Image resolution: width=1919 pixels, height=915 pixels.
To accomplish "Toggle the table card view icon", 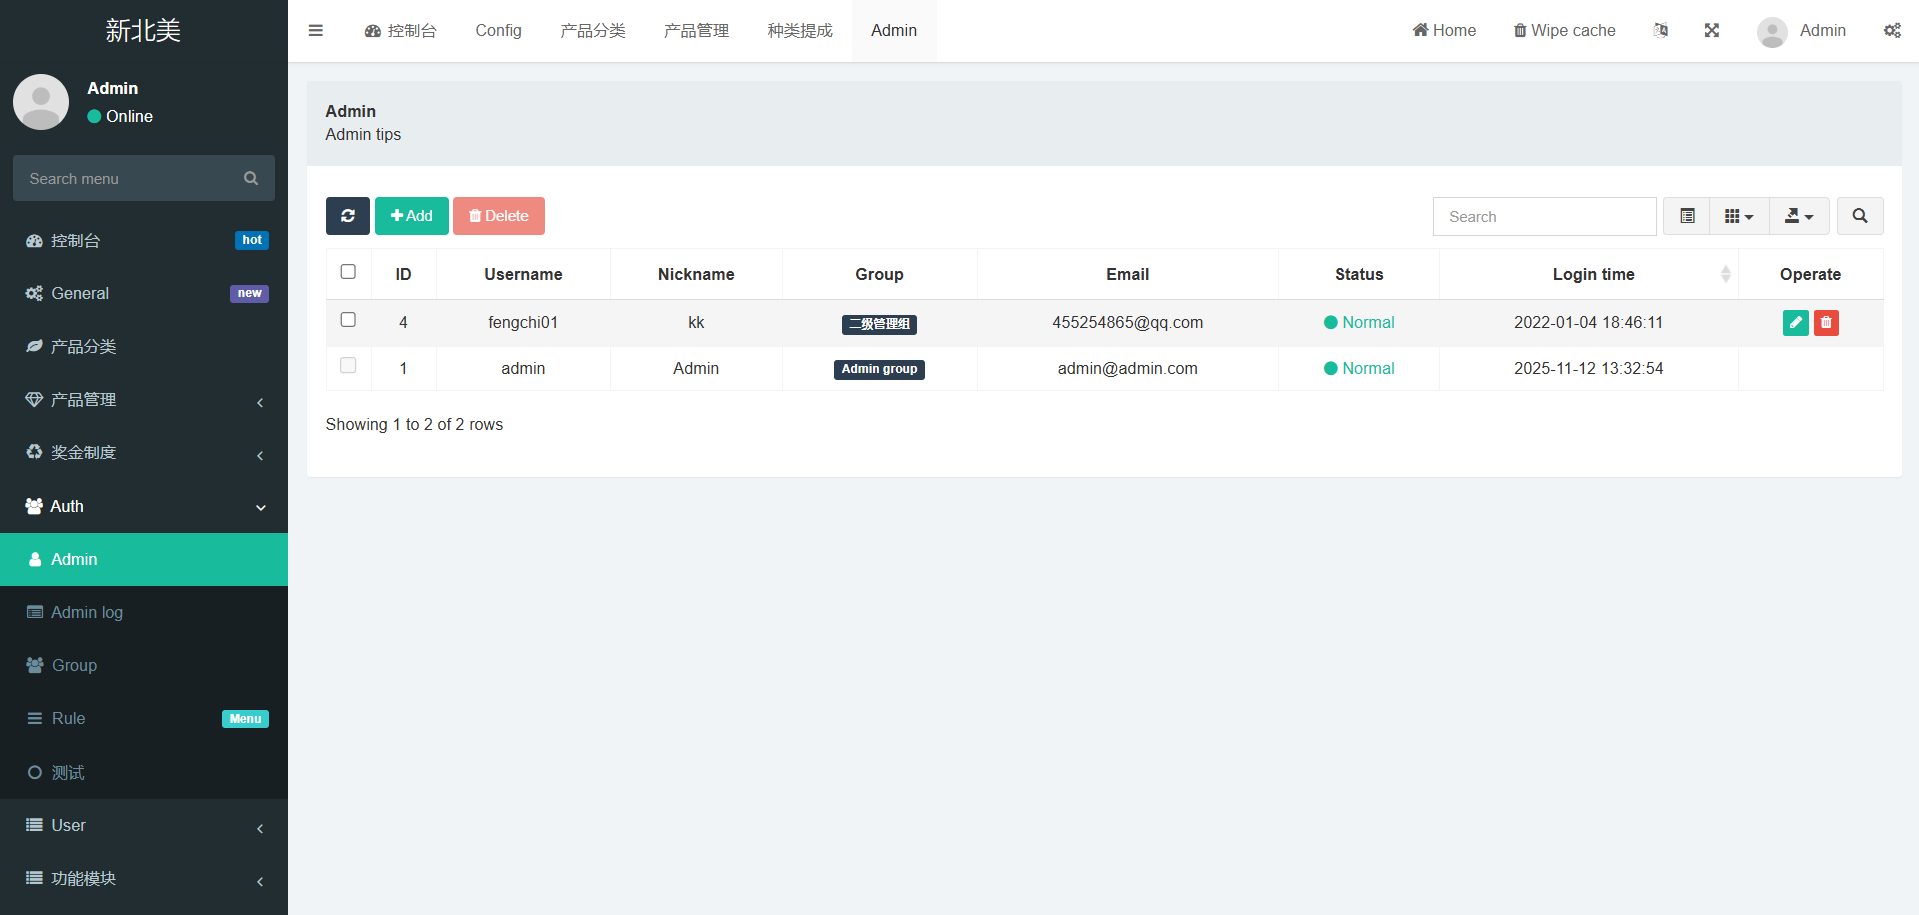I will click(x=1687, y=216).
